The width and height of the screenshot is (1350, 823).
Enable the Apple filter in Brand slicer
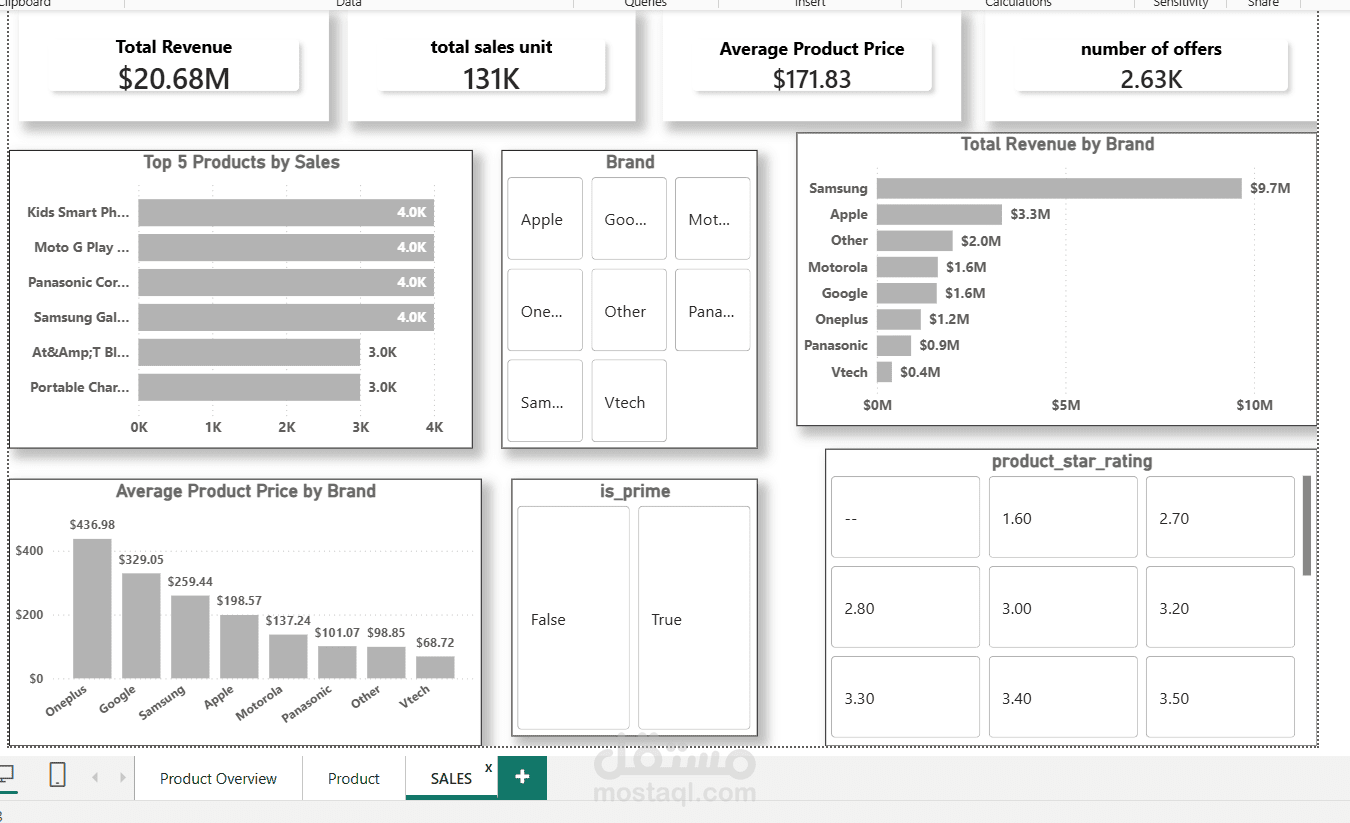pyautogui.click(x=544, y=218)
